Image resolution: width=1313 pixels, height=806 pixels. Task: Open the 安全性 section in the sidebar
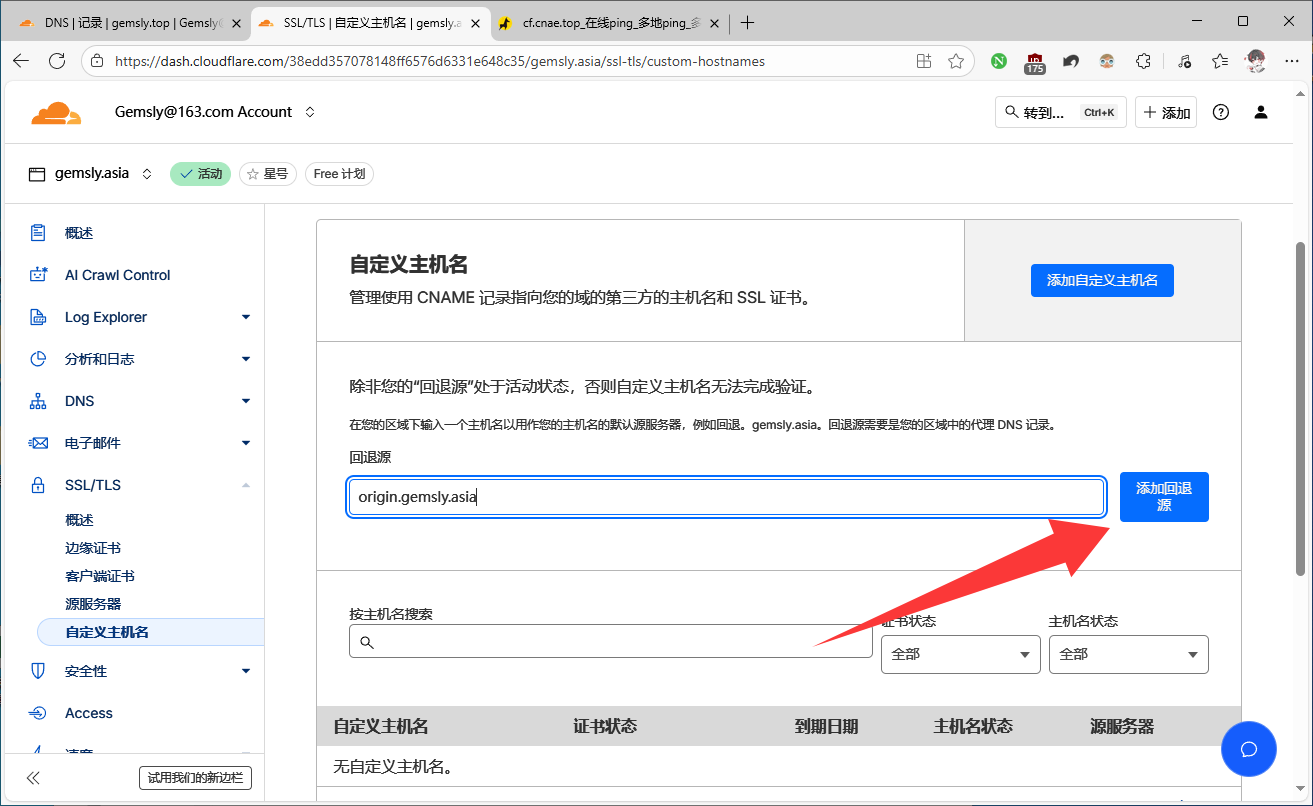point(89,670)
